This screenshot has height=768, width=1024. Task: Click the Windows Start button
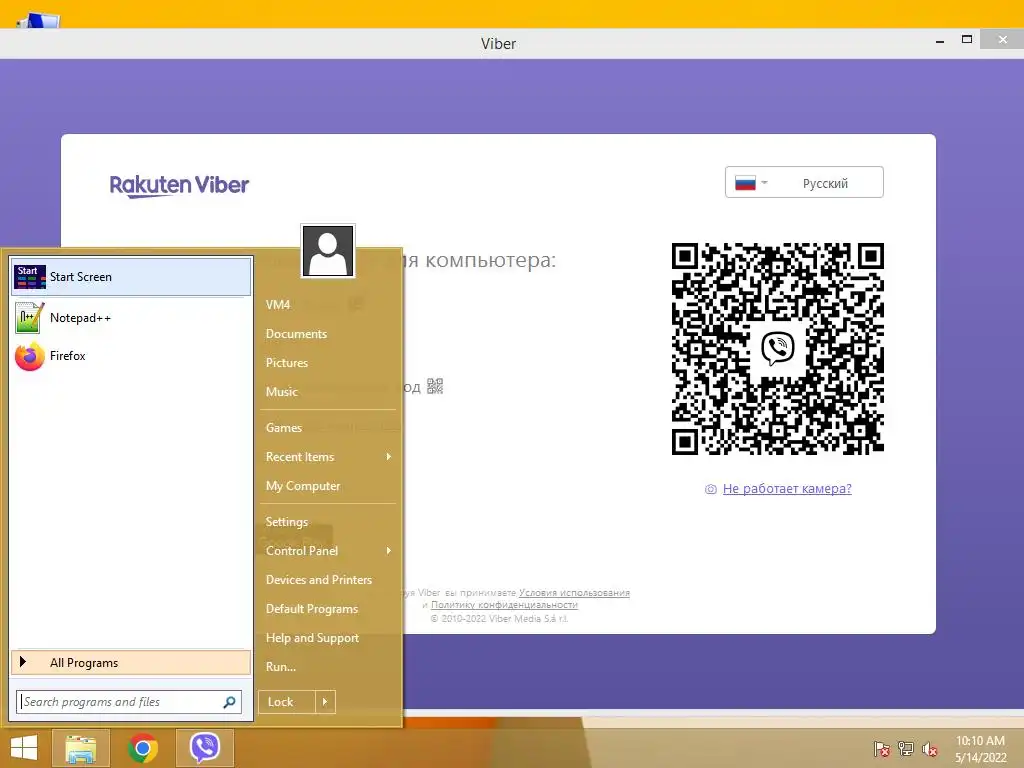24,748
